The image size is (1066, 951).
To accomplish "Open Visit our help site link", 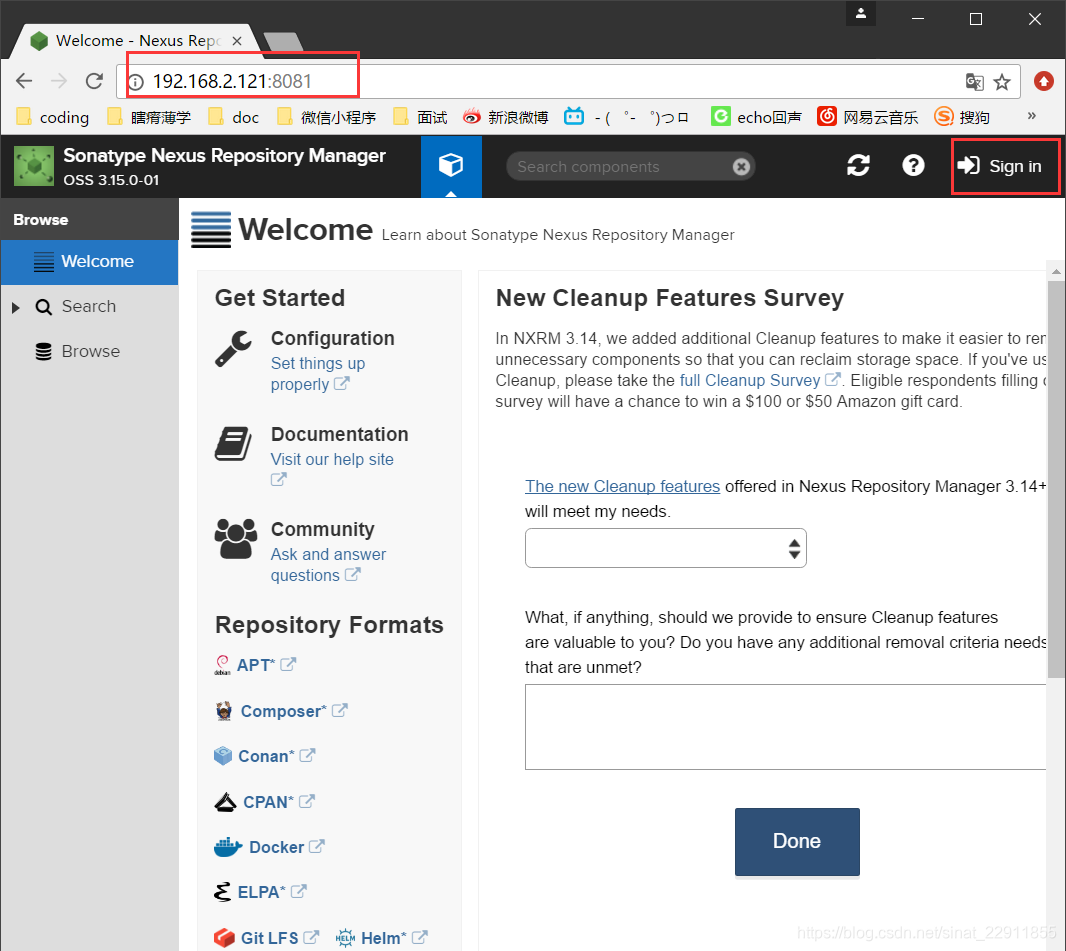I will 332,460.
